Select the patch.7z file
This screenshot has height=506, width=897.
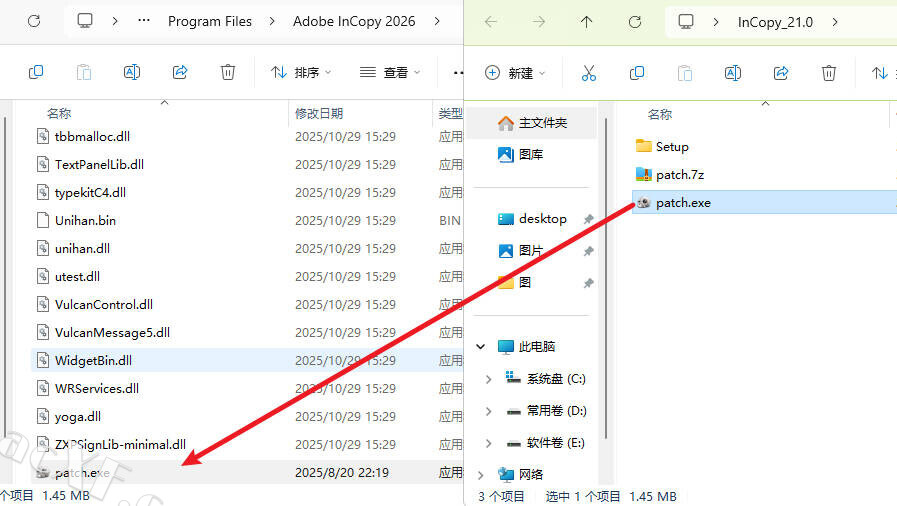(x=680, y=175)
